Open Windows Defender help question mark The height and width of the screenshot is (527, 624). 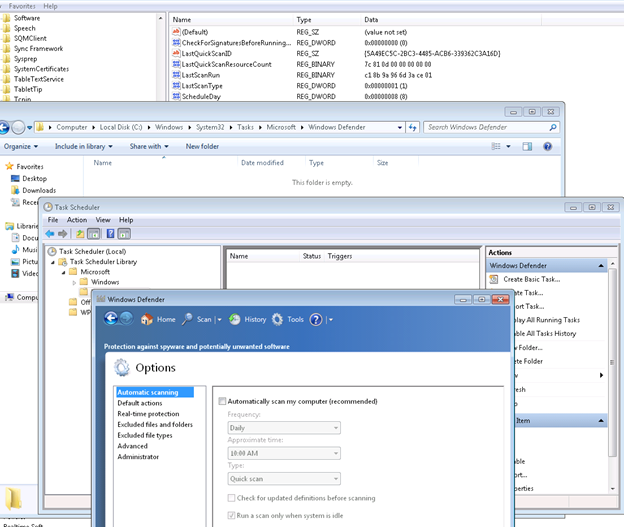coord(316,319)
